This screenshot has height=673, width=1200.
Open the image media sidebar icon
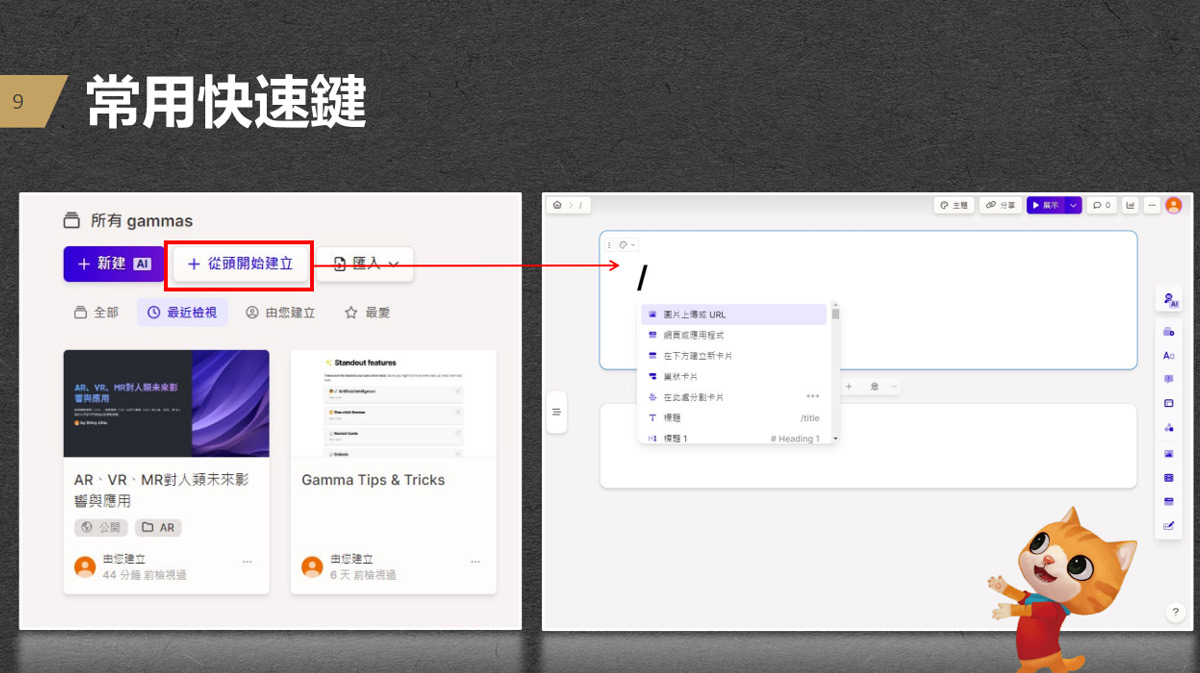tap(1168, 454)
